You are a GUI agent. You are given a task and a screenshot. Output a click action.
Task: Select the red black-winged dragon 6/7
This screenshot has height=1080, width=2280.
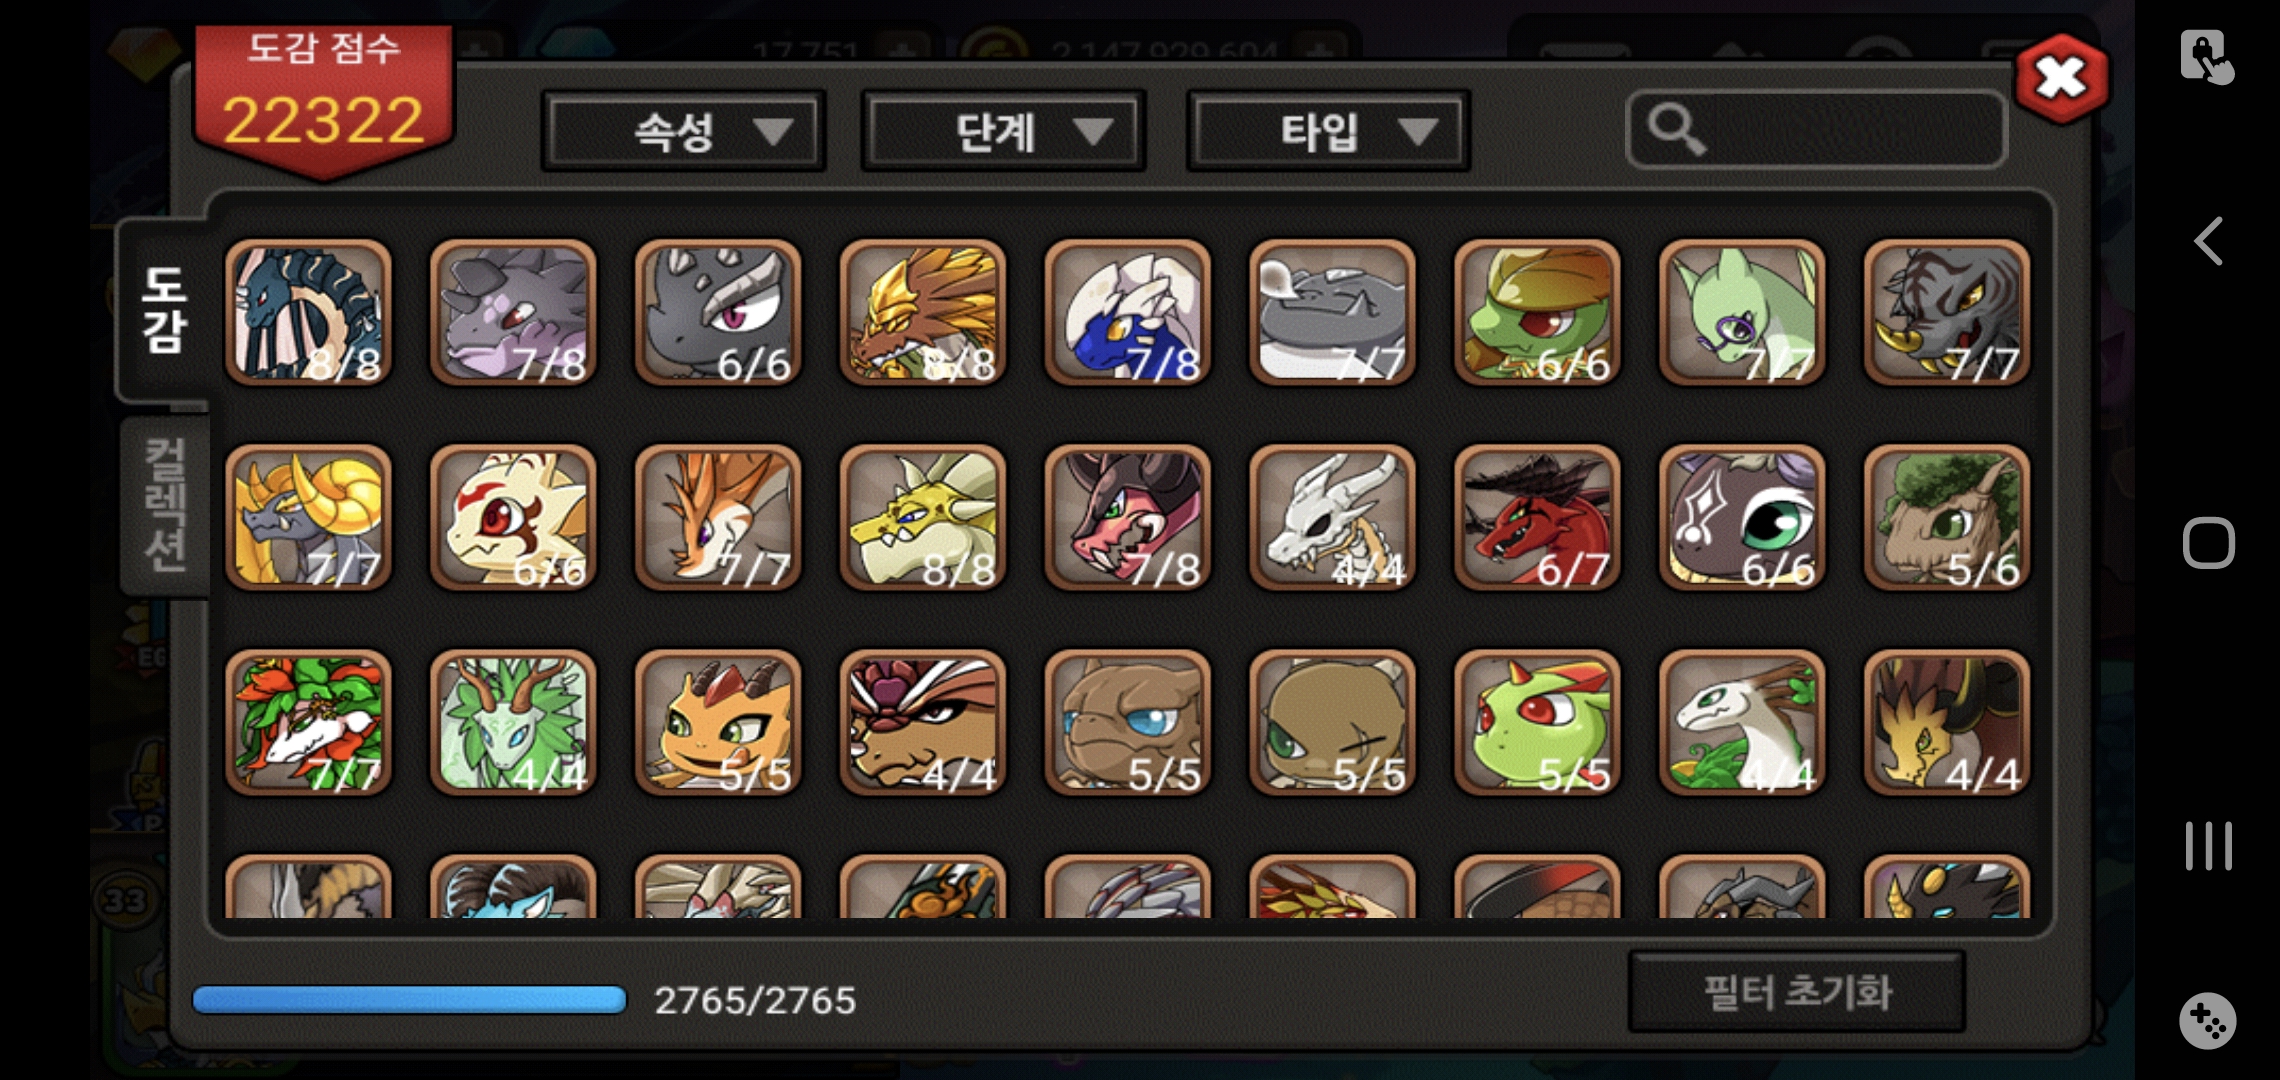(1537, 517)
